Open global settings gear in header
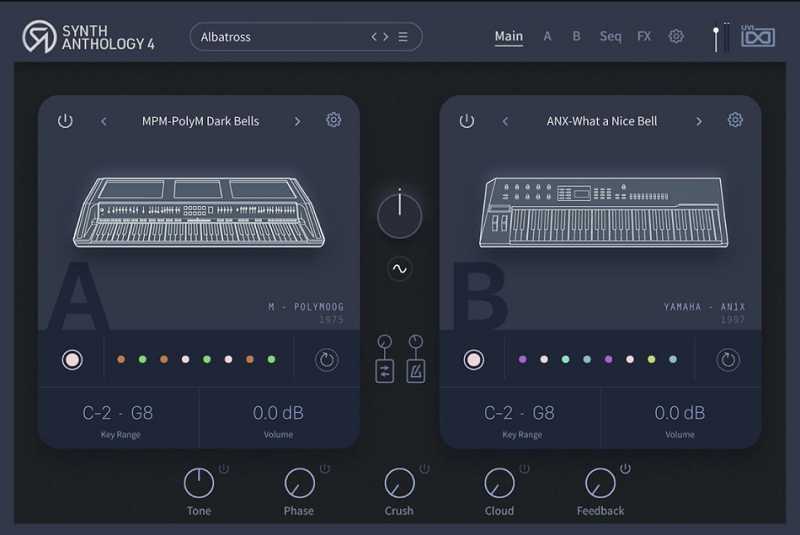The image size is (800, 535). click(x=676, y=36)
